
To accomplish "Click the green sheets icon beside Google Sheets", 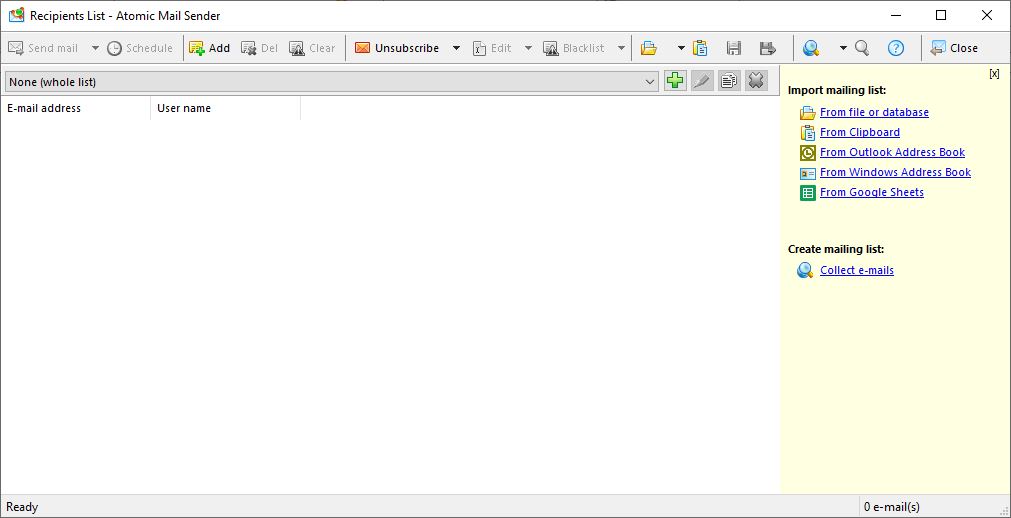I will [807, 193].
